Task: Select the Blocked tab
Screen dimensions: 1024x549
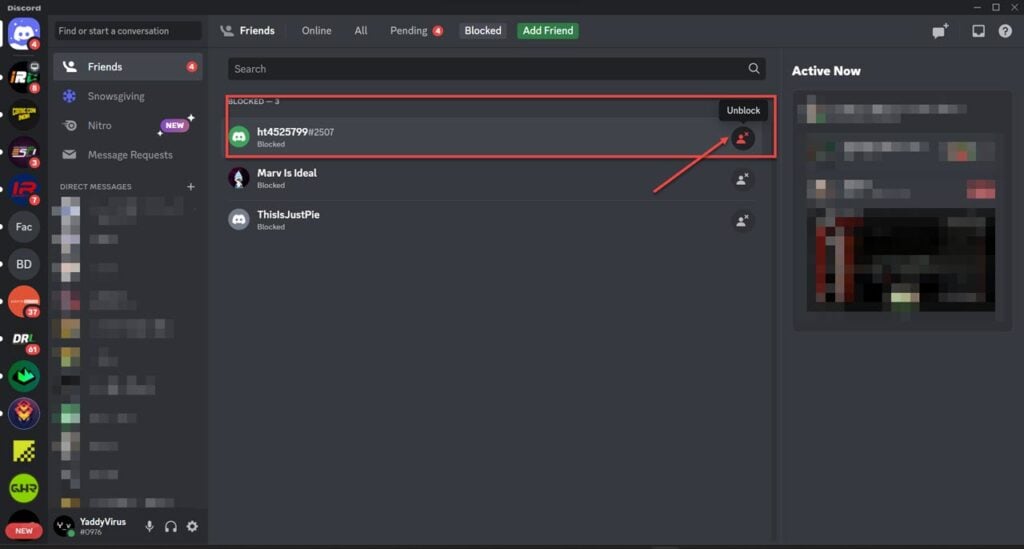Action: click(x=483, y=31)
